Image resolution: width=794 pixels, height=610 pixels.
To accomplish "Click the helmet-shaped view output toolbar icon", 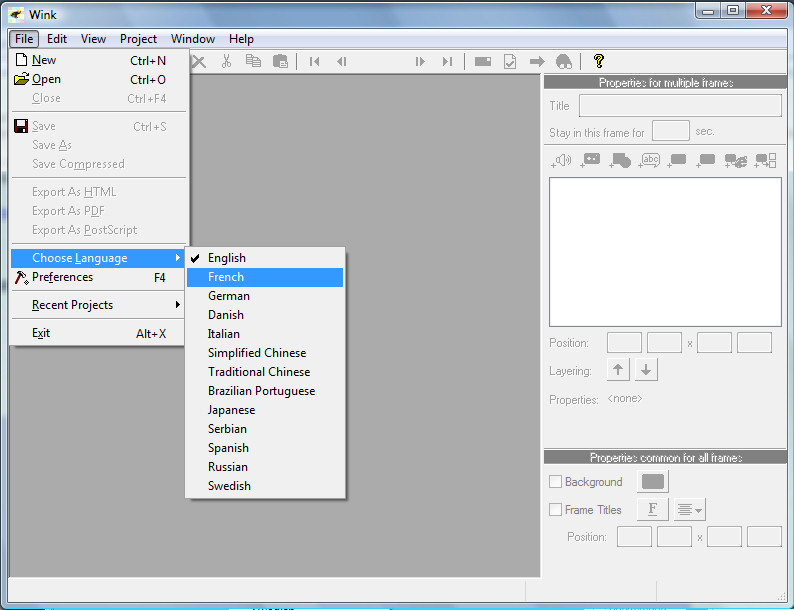I will click(564, 62).
